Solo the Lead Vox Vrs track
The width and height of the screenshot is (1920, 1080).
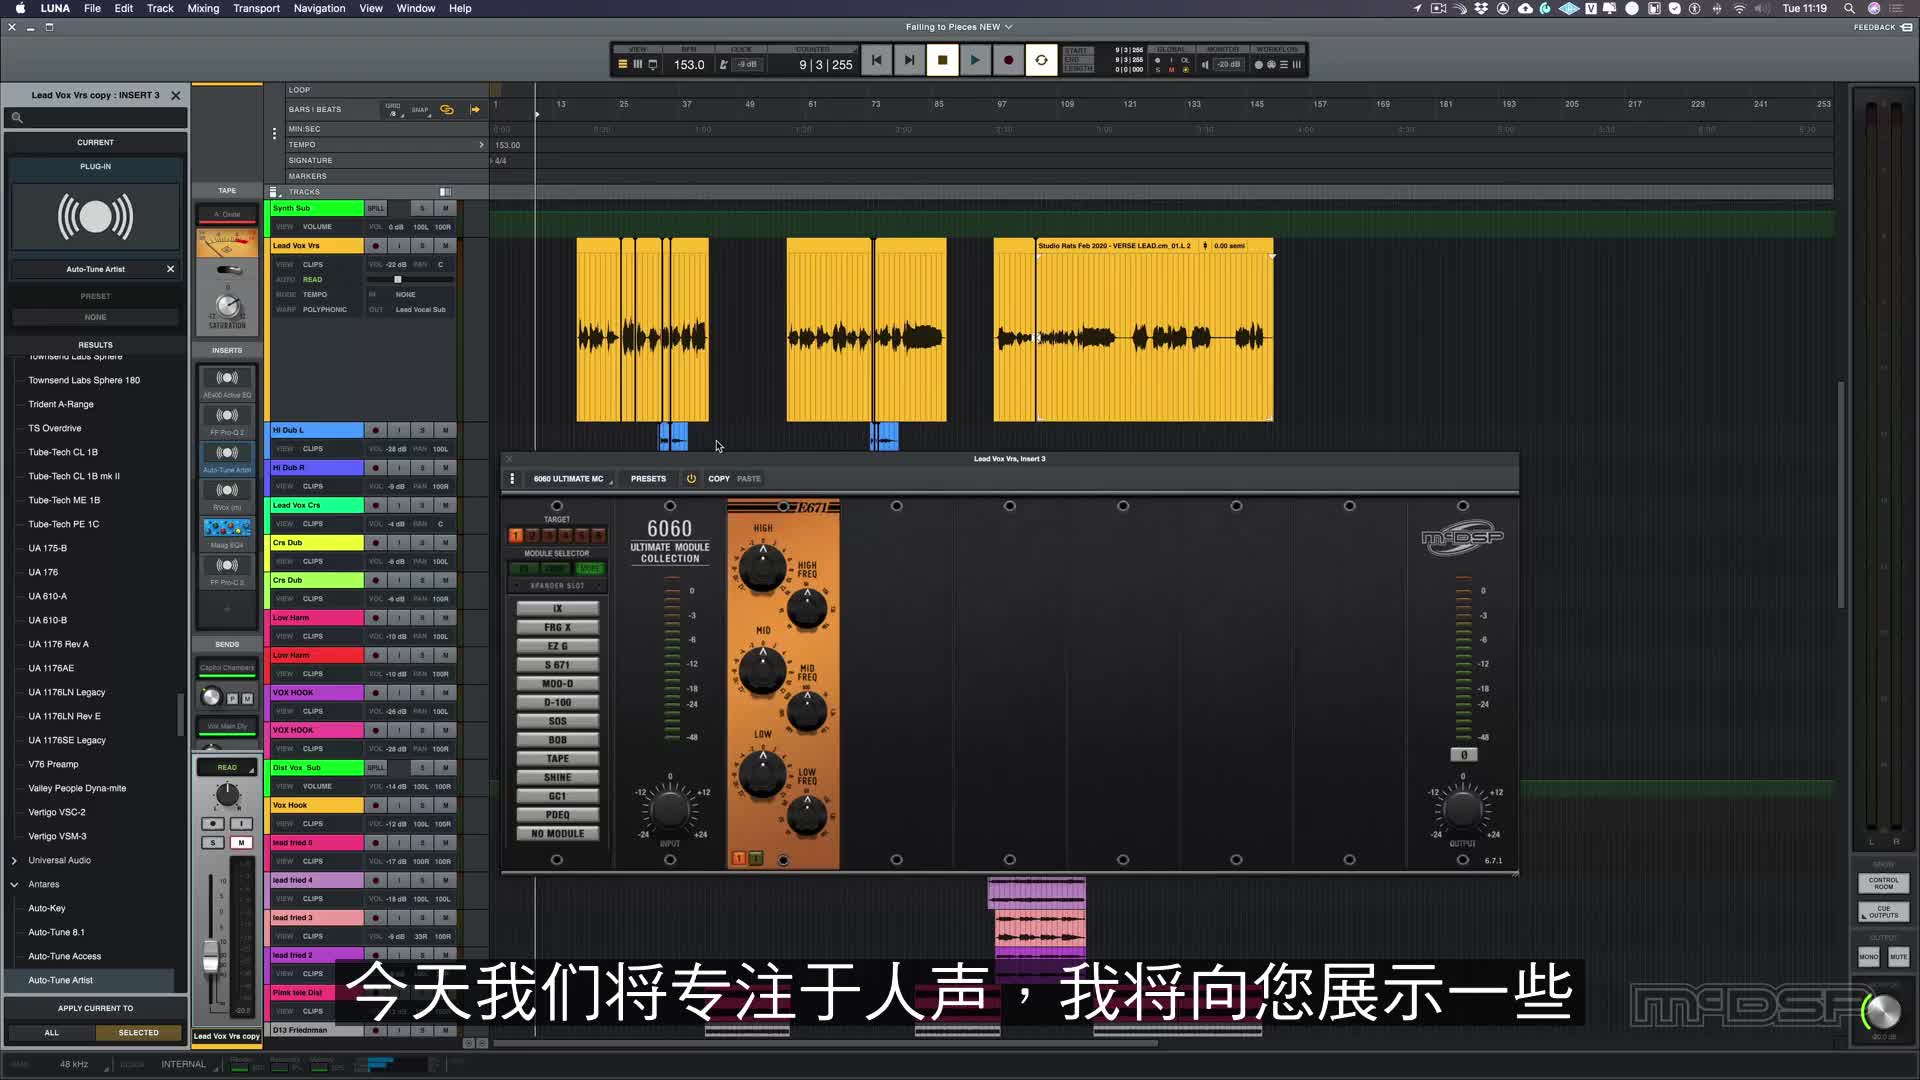[x=422, y=246]
